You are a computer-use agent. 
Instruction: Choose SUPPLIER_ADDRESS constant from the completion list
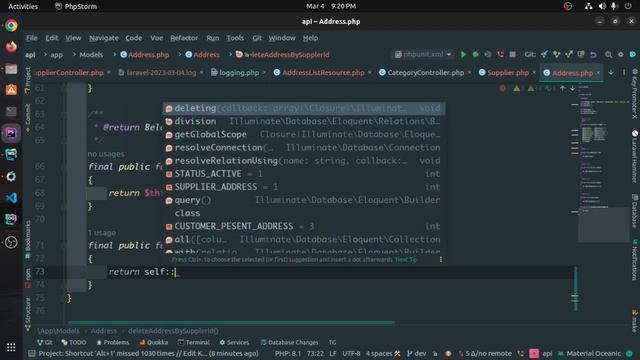coord(304,187)
